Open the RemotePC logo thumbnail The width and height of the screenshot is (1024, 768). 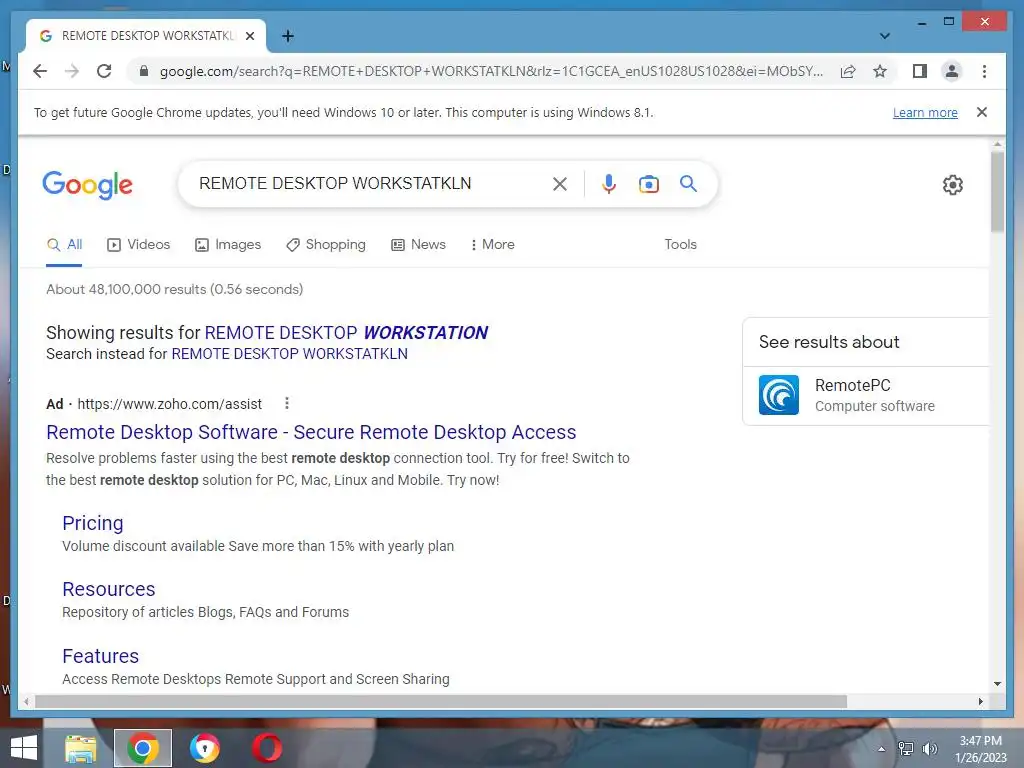point(778,395)
